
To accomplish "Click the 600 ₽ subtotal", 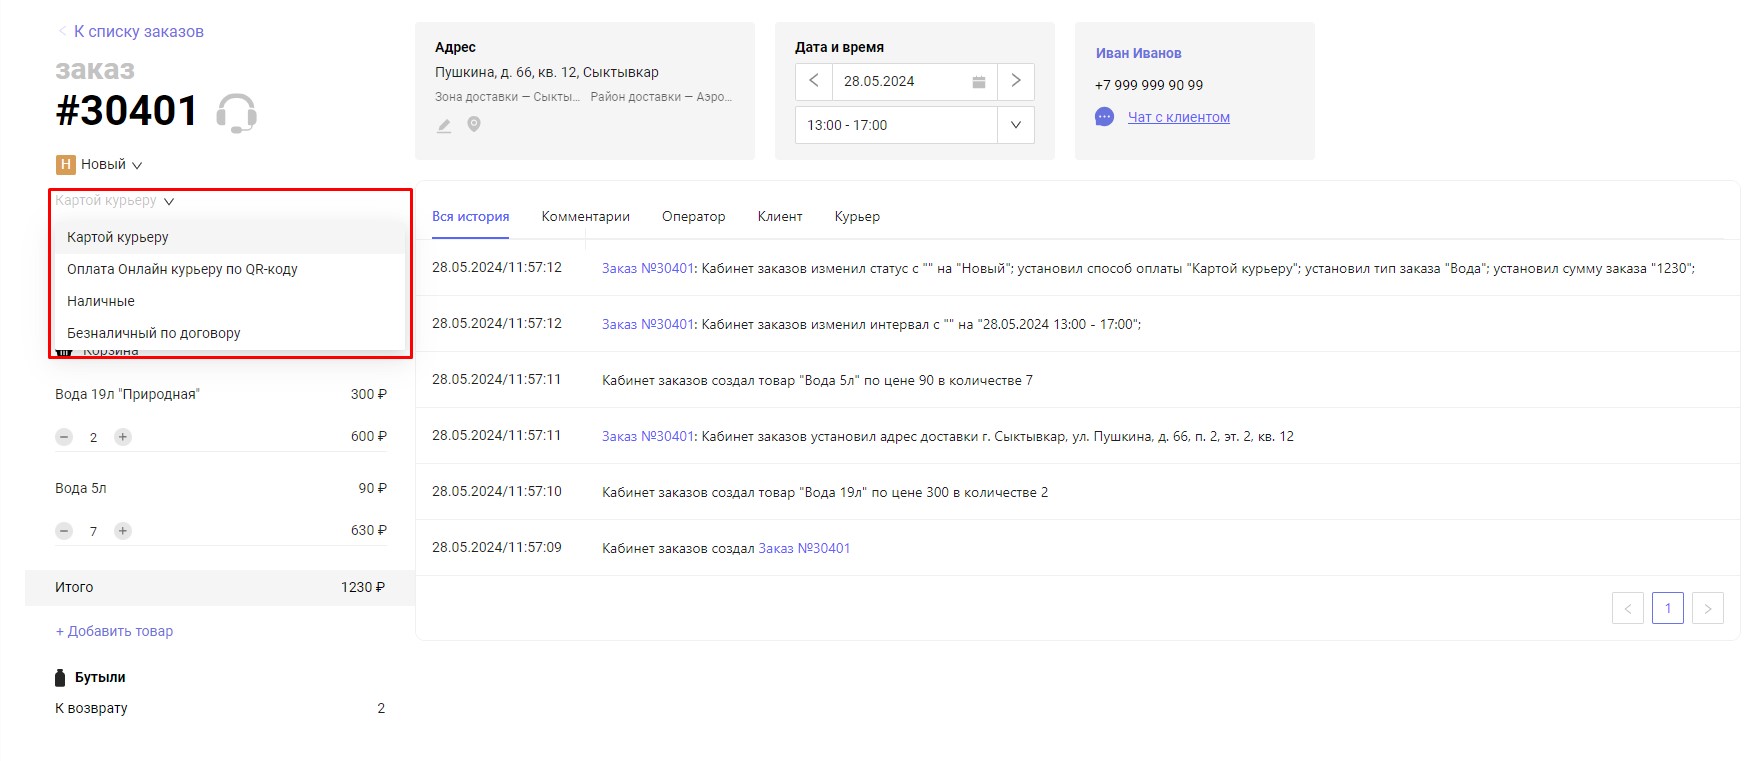I will pyautogui.click(x=369, y=436).
